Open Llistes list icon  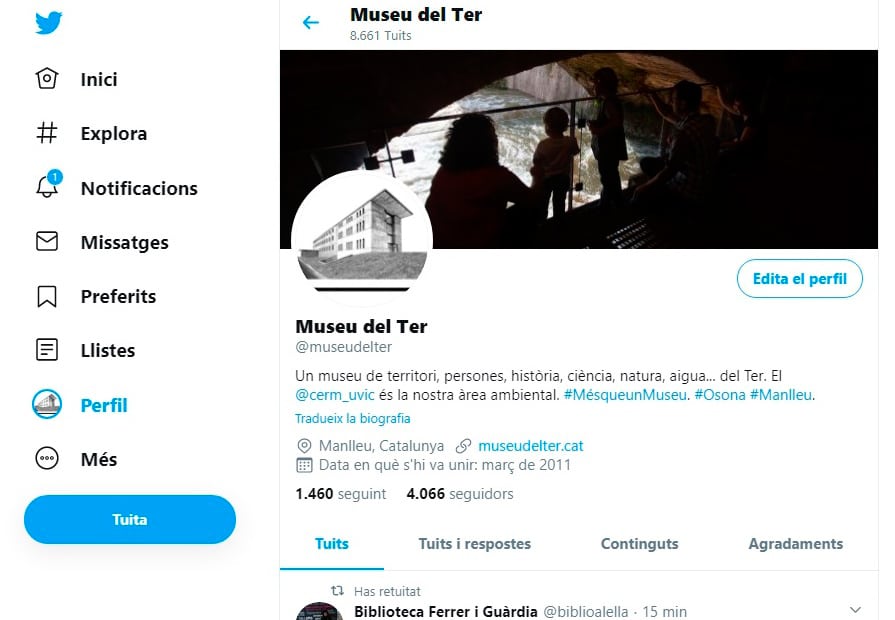tap(47, 350)
